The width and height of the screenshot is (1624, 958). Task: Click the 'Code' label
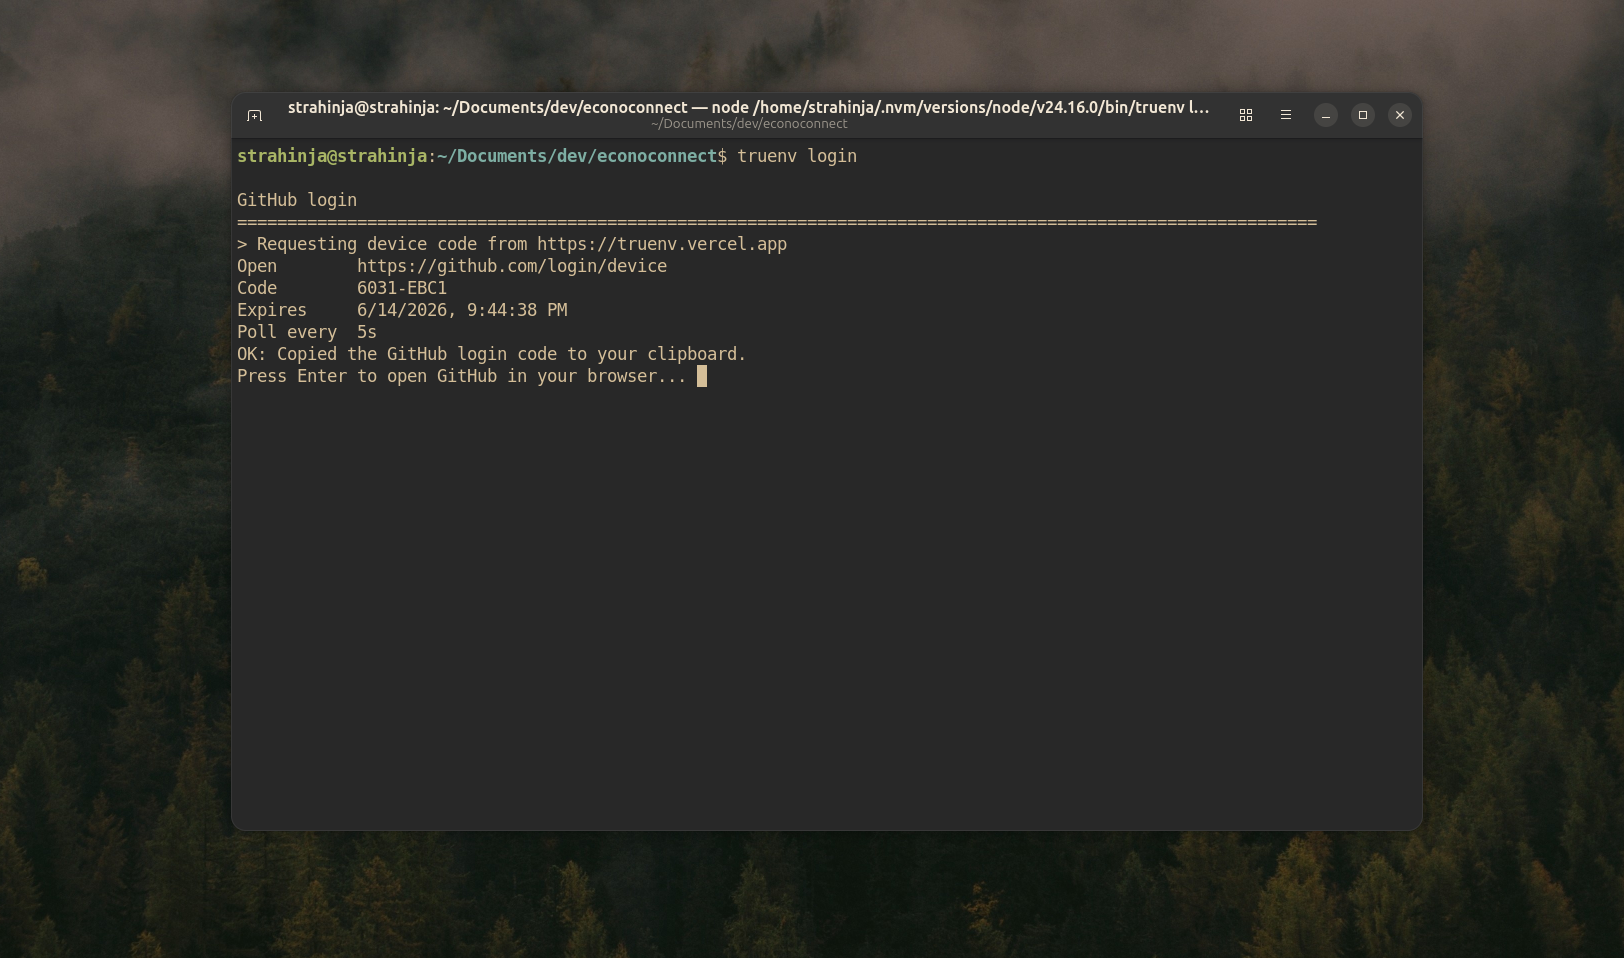(x=257, y=288)
